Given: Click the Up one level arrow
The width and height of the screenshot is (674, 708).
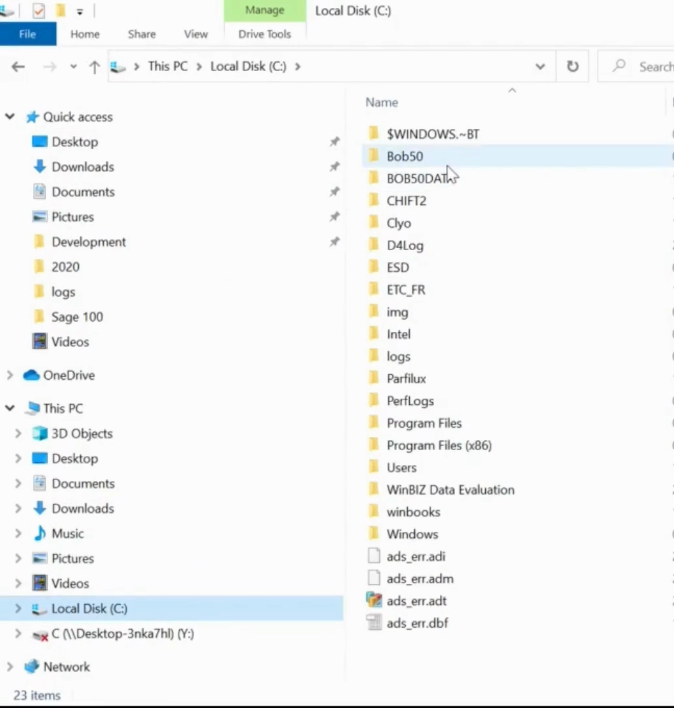Looking at the screenshot, I should pyautogui.click(x=94, y=67).
